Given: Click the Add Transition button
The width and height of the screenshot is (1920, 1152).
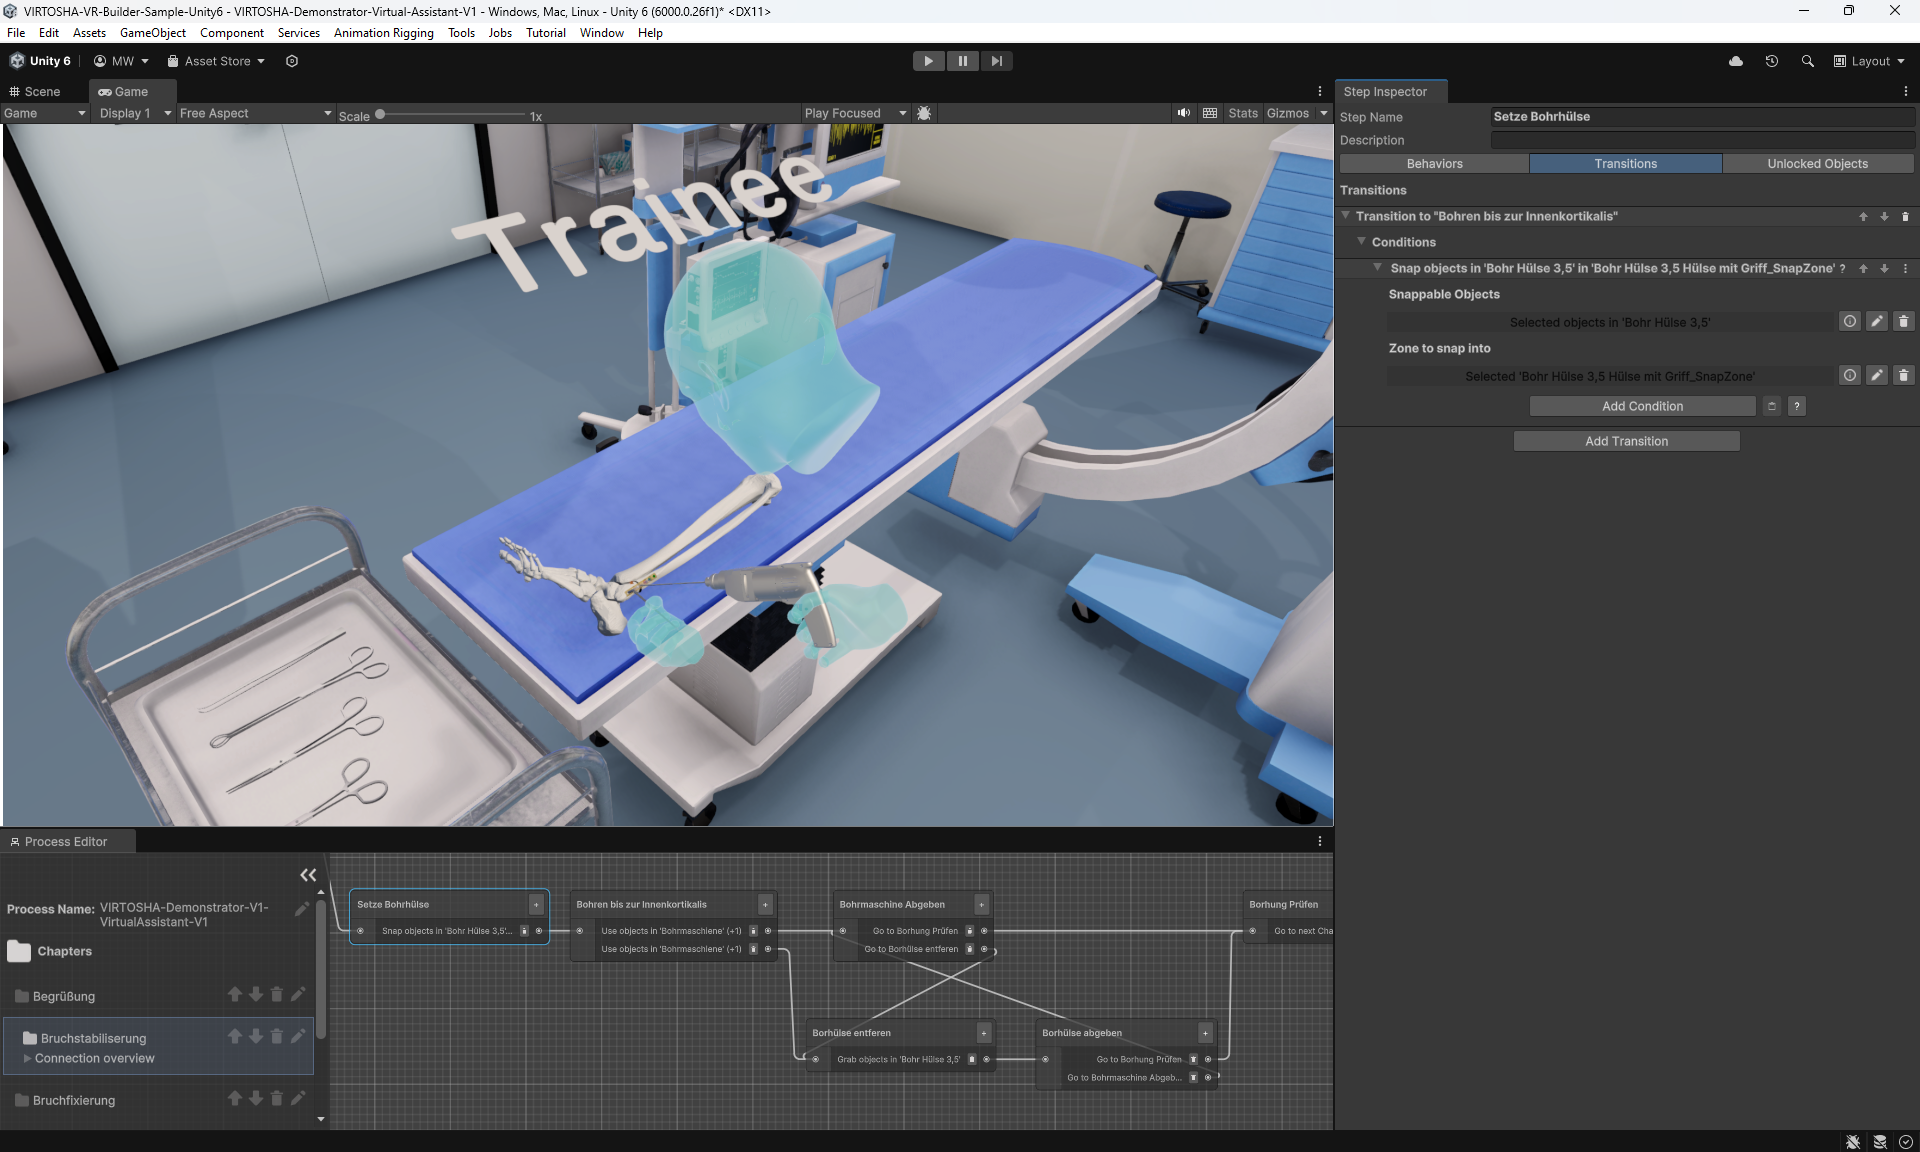Looking at the screenshot, I should point(1626,441).
